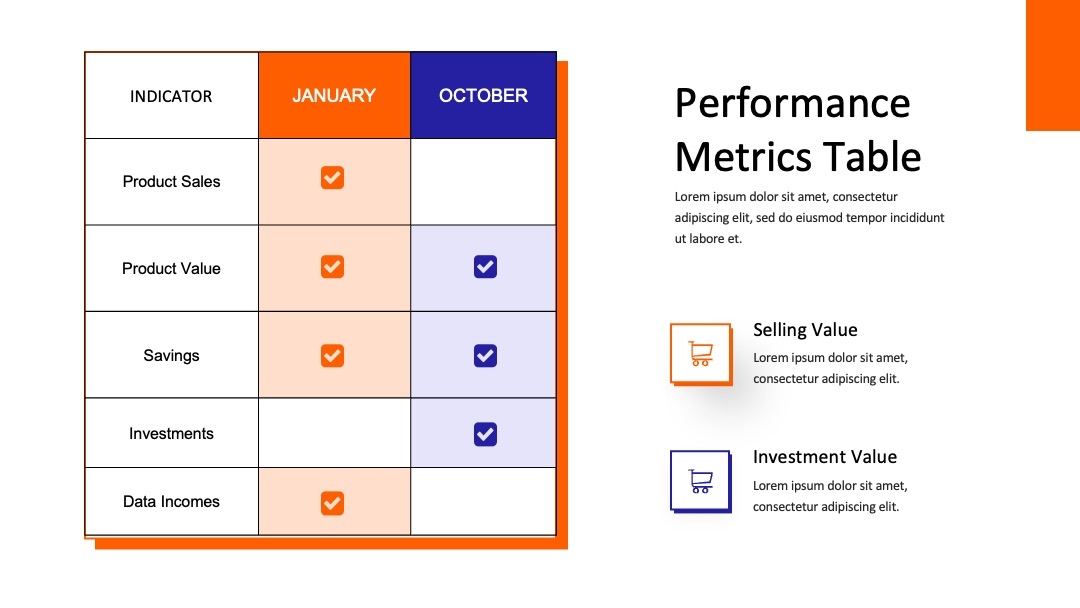Click the empty Investments January cell
Image resolution: width=1080 pixels, height=608 pixels.
click(335, 433)
